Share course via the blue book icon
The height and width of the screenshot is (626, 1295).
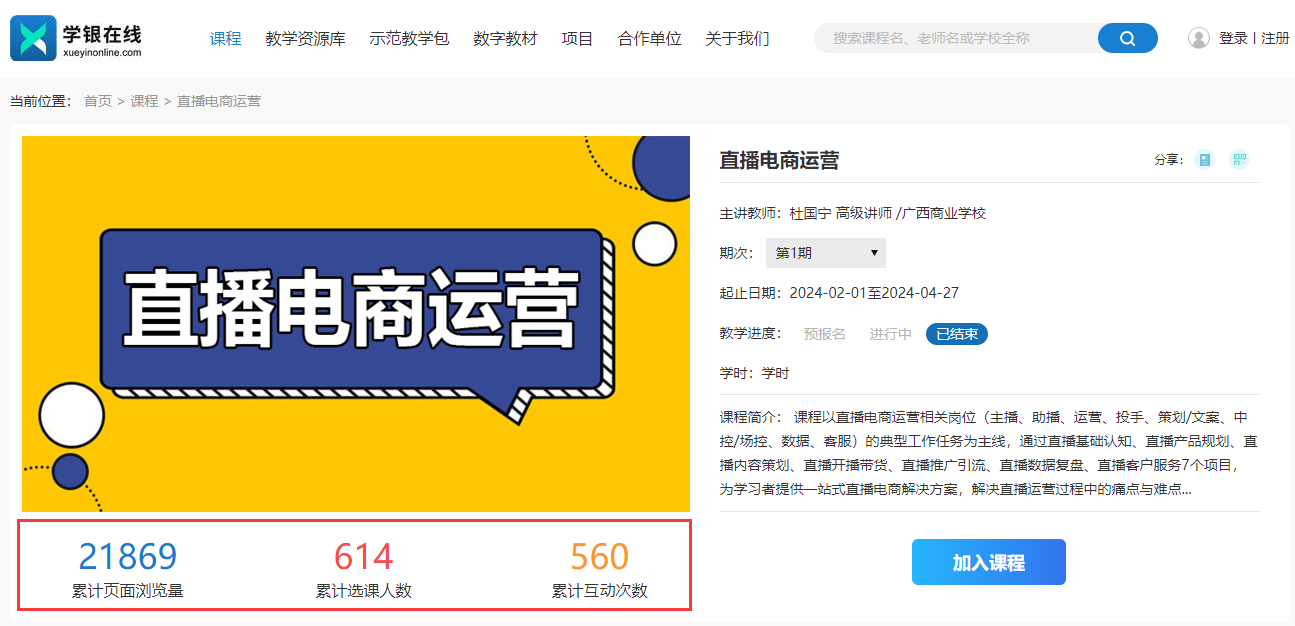tap(1204, 160)
